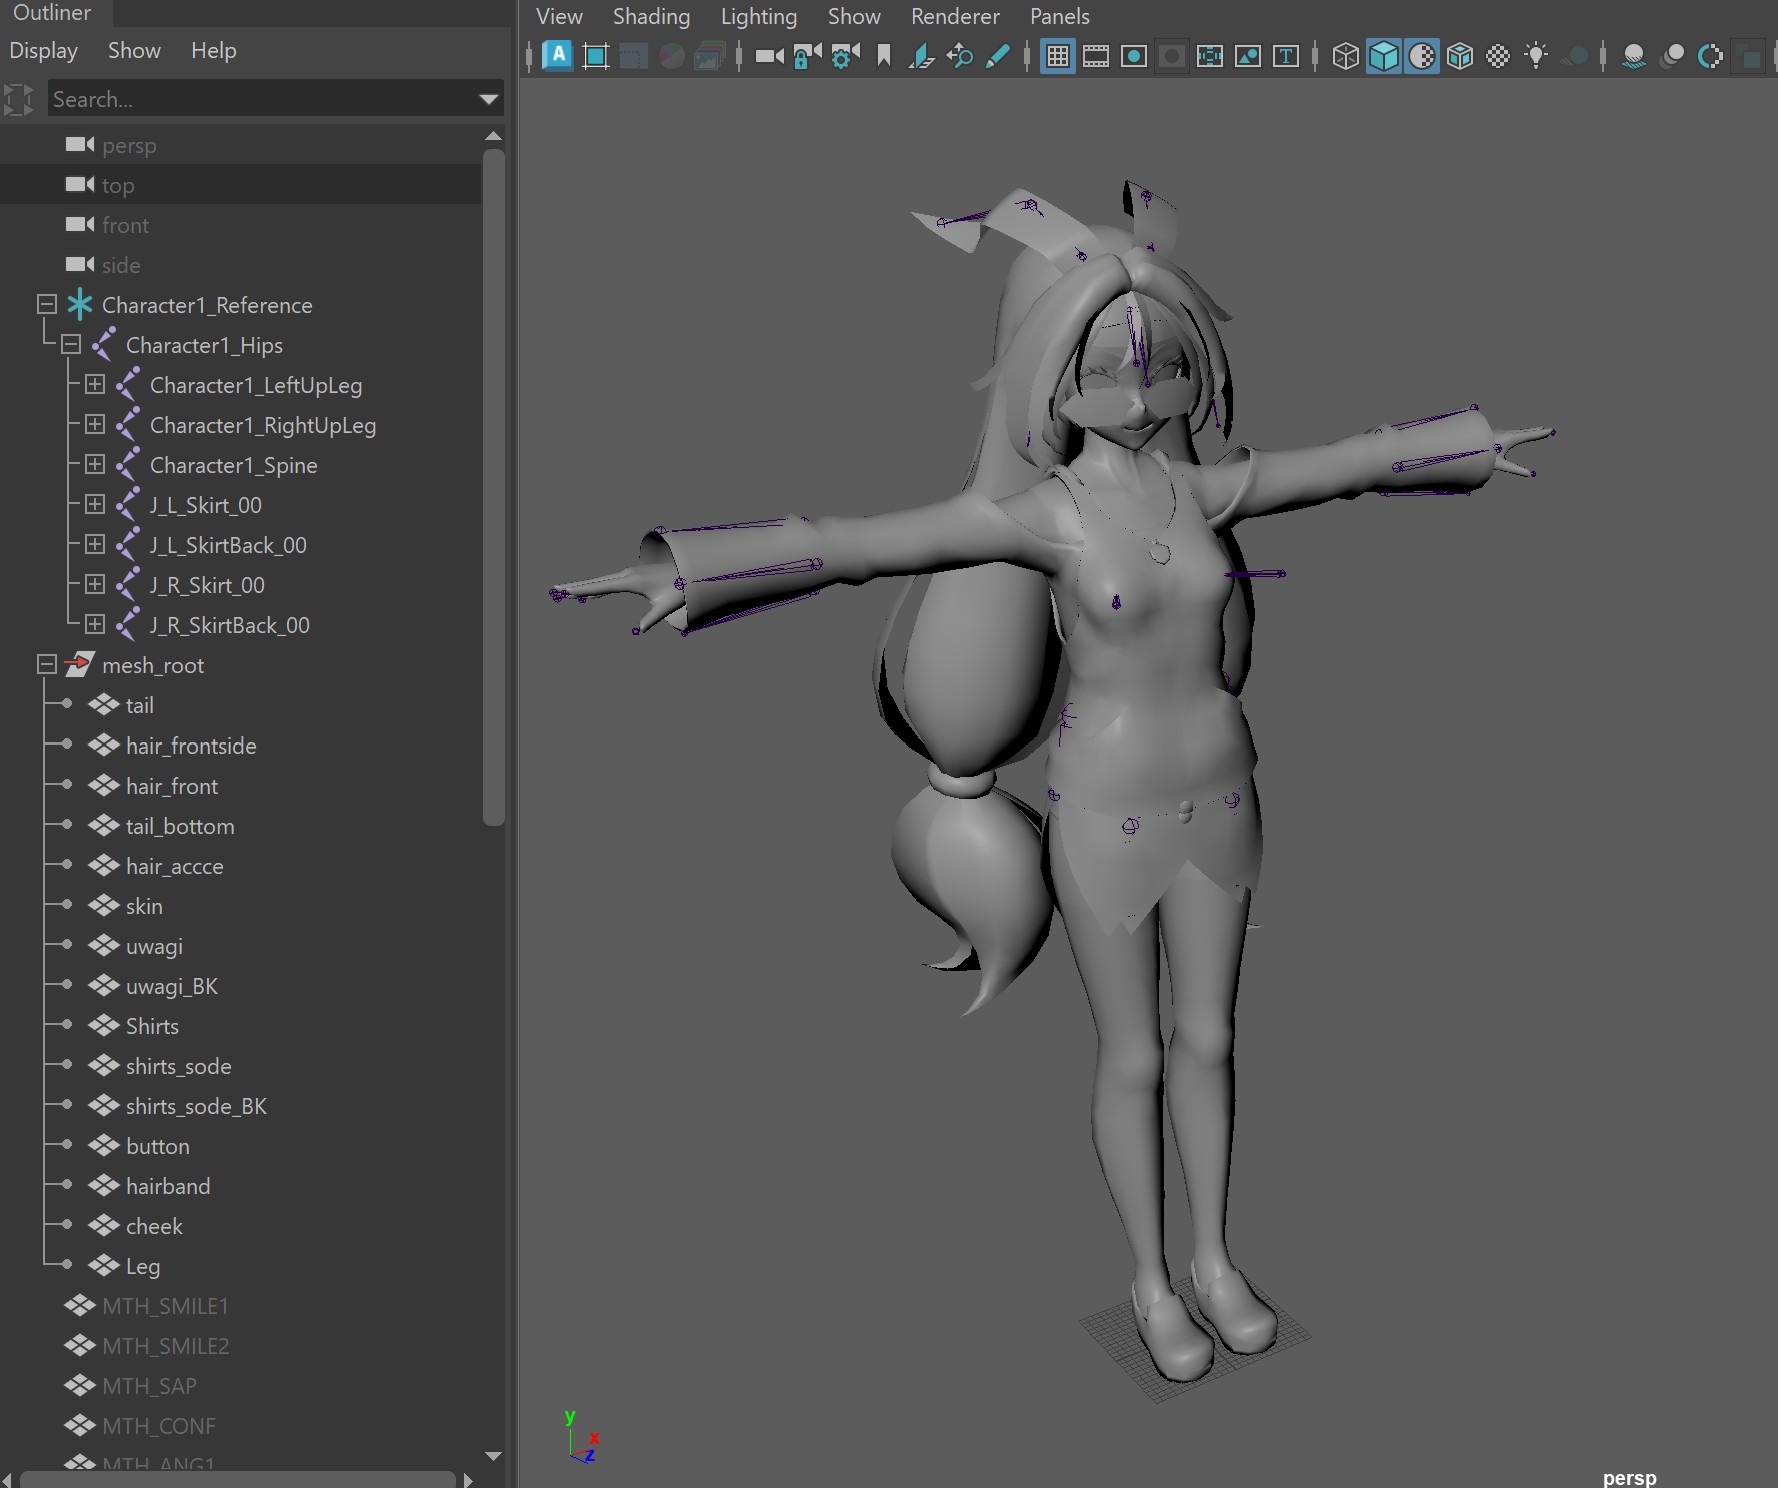Select the hair_front mesh in Outliner
Image resolution: width=1778 pixels, height=1488 pixels.
(x=171, y=786)
